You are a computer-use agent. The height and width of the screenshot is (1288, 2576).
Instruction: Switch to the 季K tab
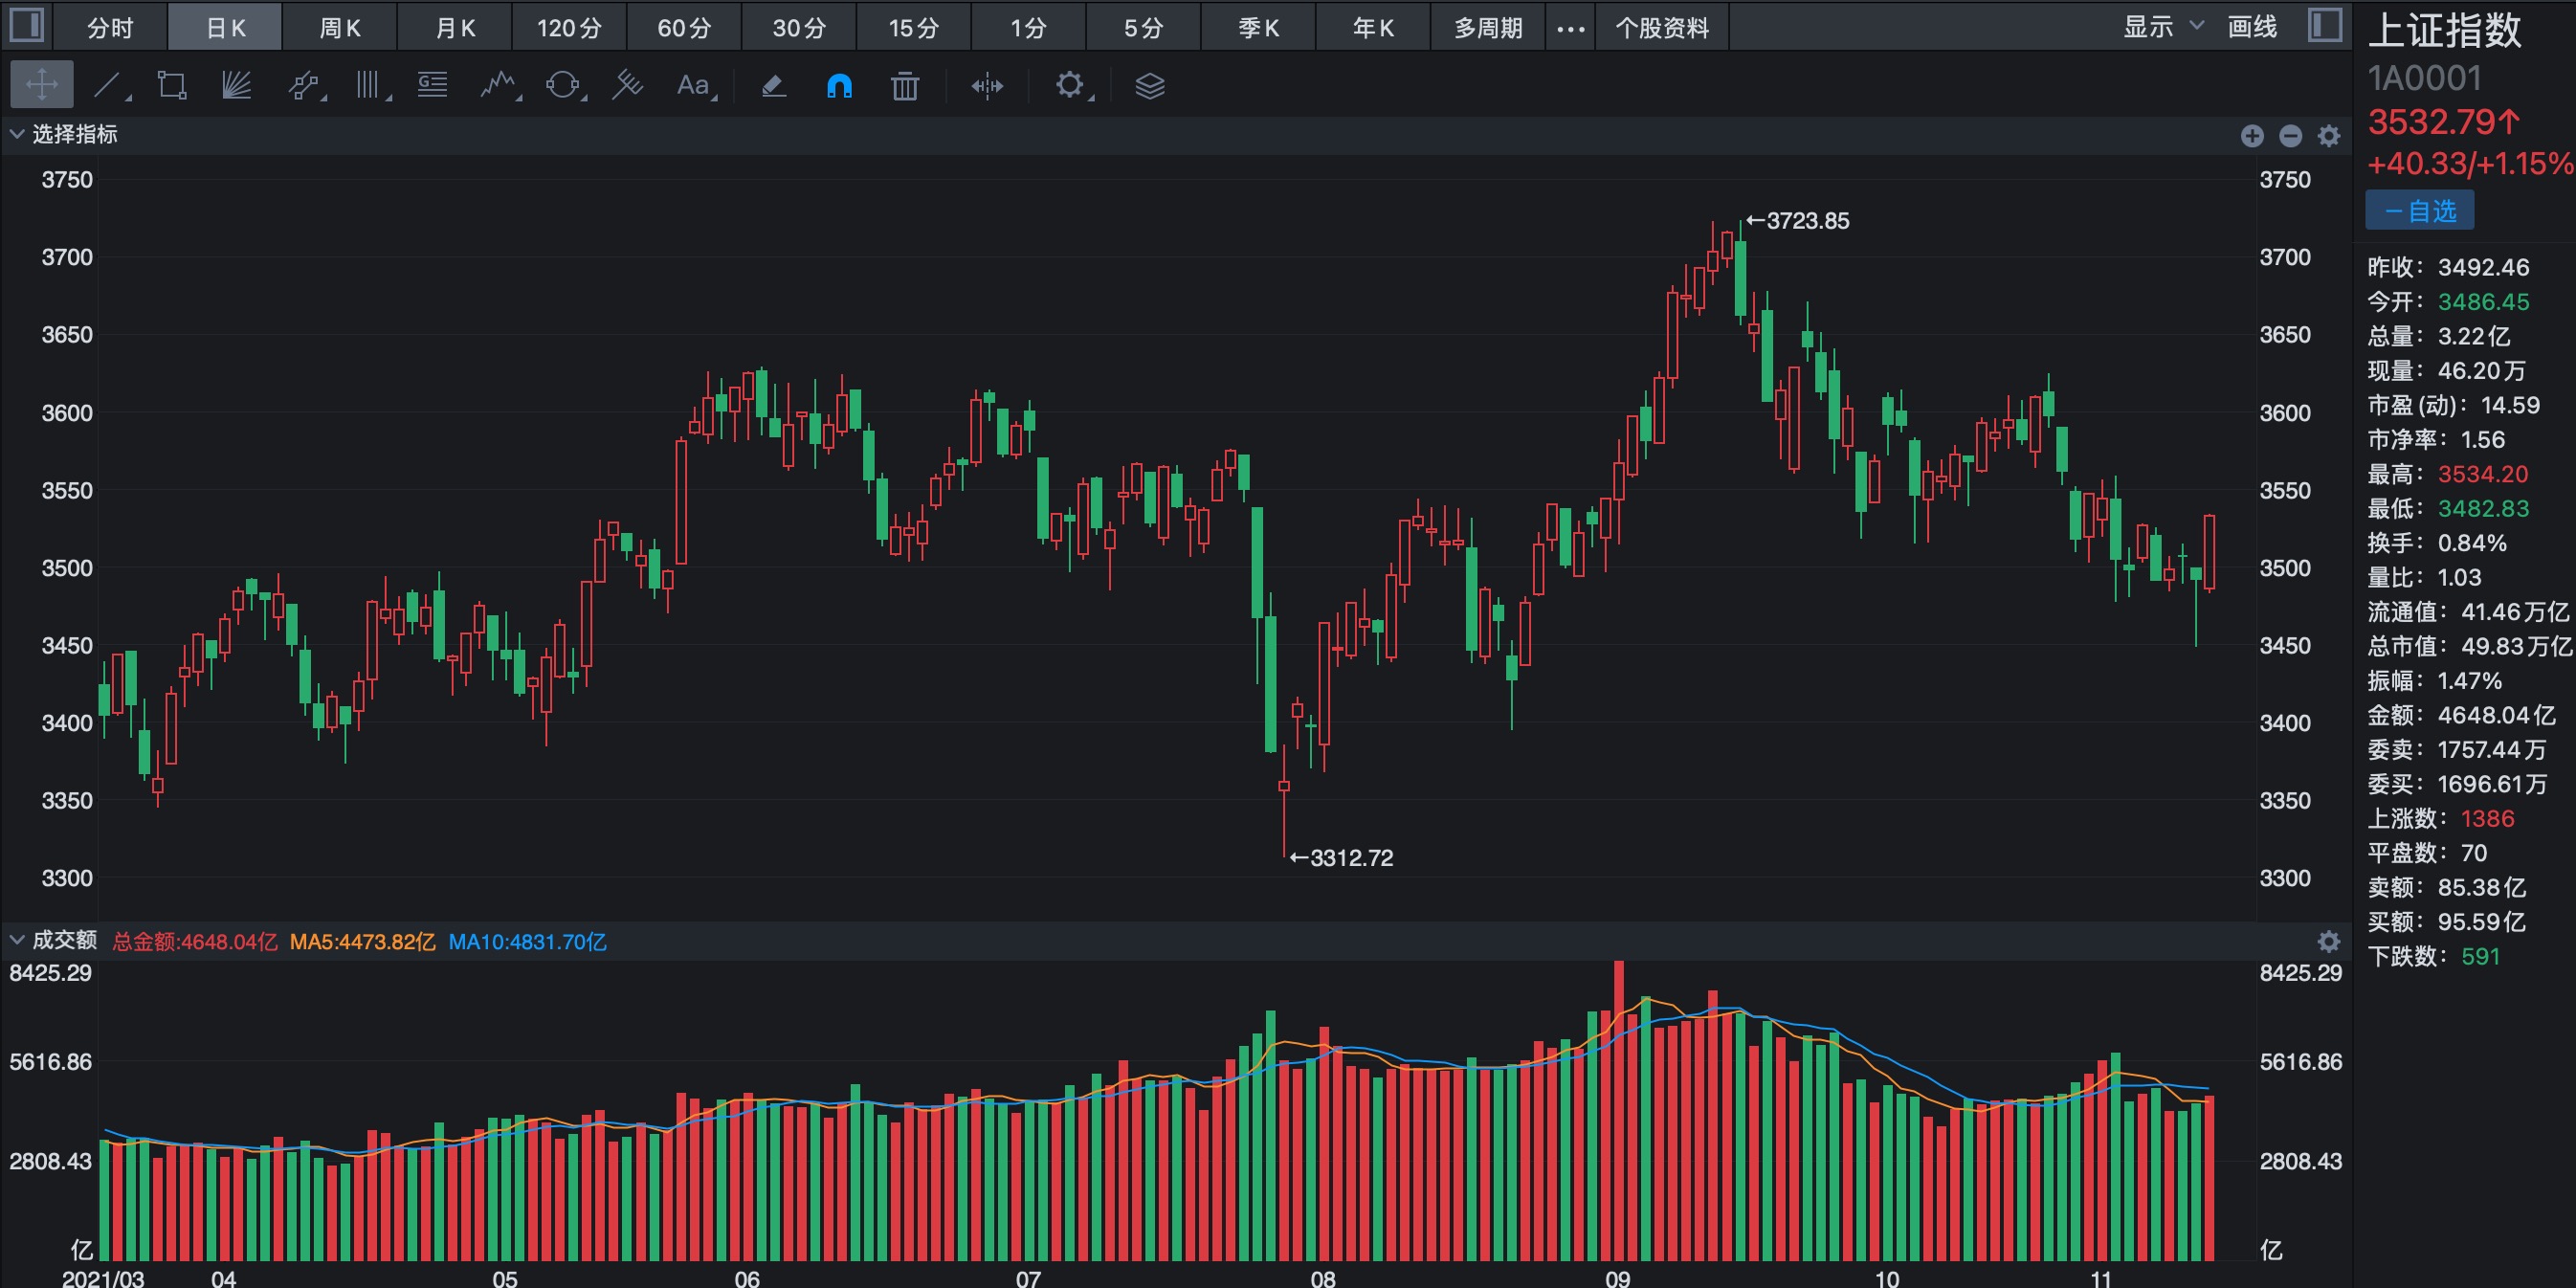click(1258, 27)
